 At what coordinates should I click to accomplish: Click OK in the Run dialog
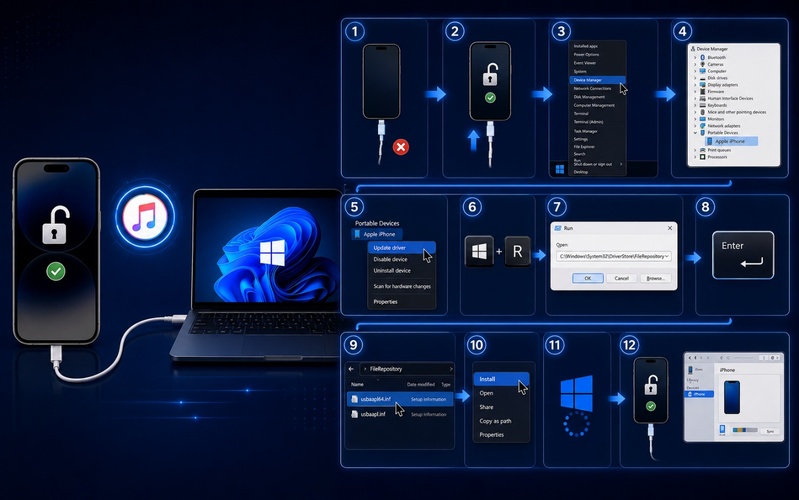pos(588,278)
